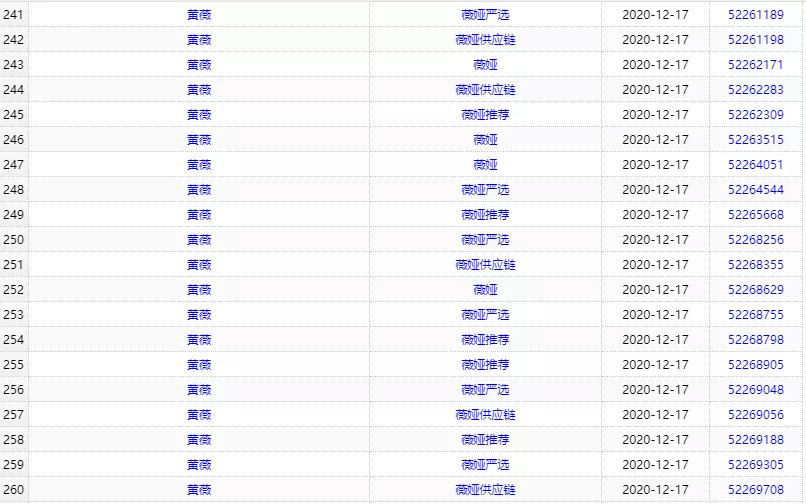Viewport: 806px width, 504px height.
Task: Open applicant 黄薇 link in row 249
Action: click(x=199, y=214)
